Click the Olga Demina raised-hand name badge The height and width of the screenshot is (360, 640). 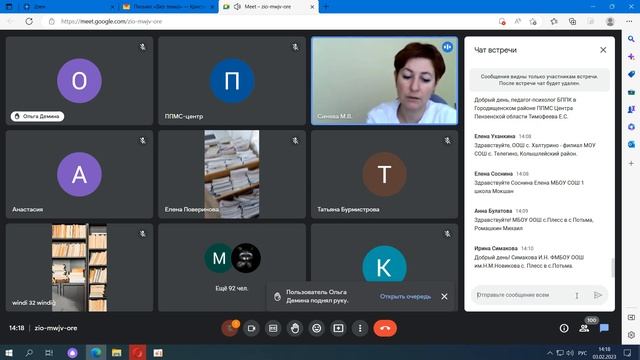point(37,116)
